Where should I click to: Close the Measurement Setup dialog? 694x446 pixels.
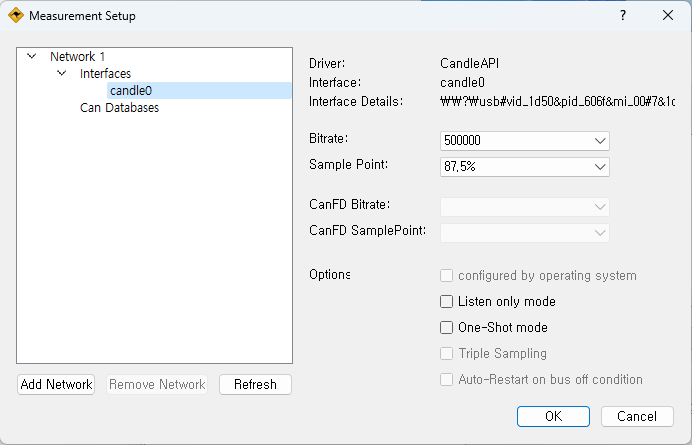668,15
